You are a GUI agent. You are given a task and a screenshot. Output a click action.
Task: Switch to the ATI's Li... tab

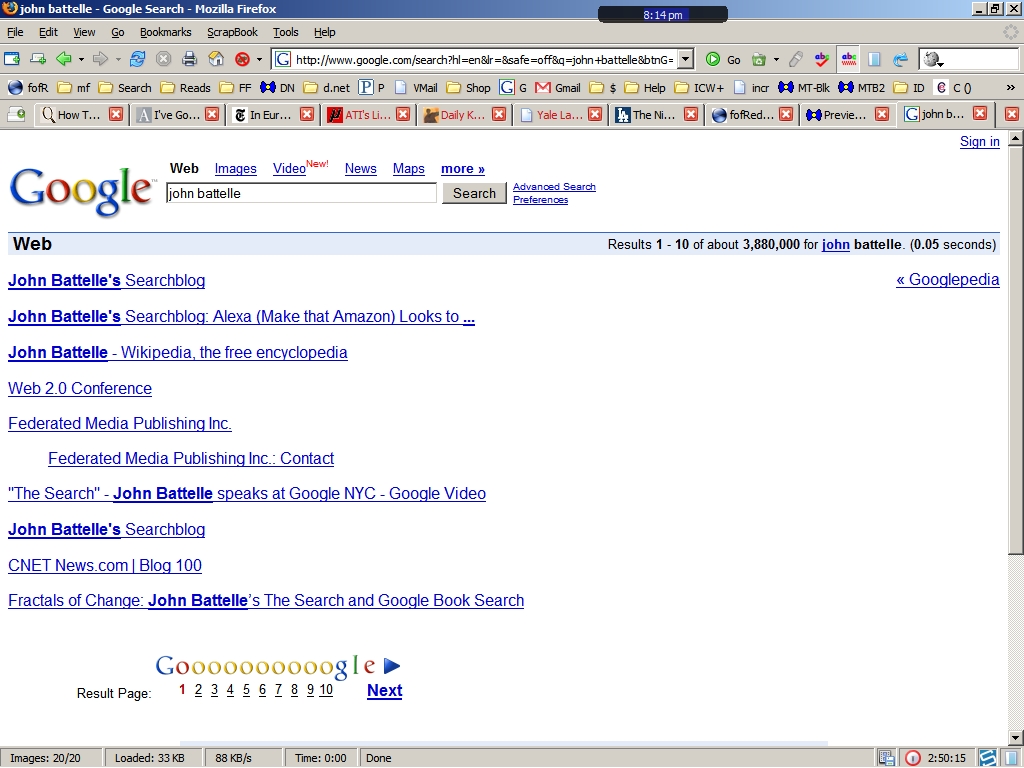(359, 114)
